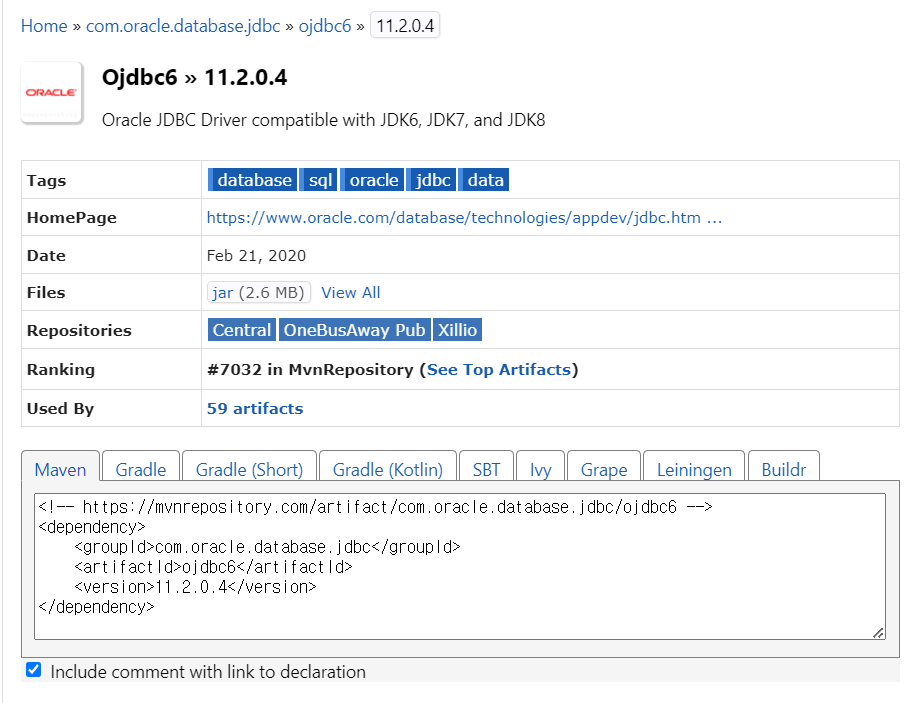This screenshot has width=913, height=703.
Task: Open ojdbc6 breadcrumb link
Action: pyautogui.click(x=325, y=26)
